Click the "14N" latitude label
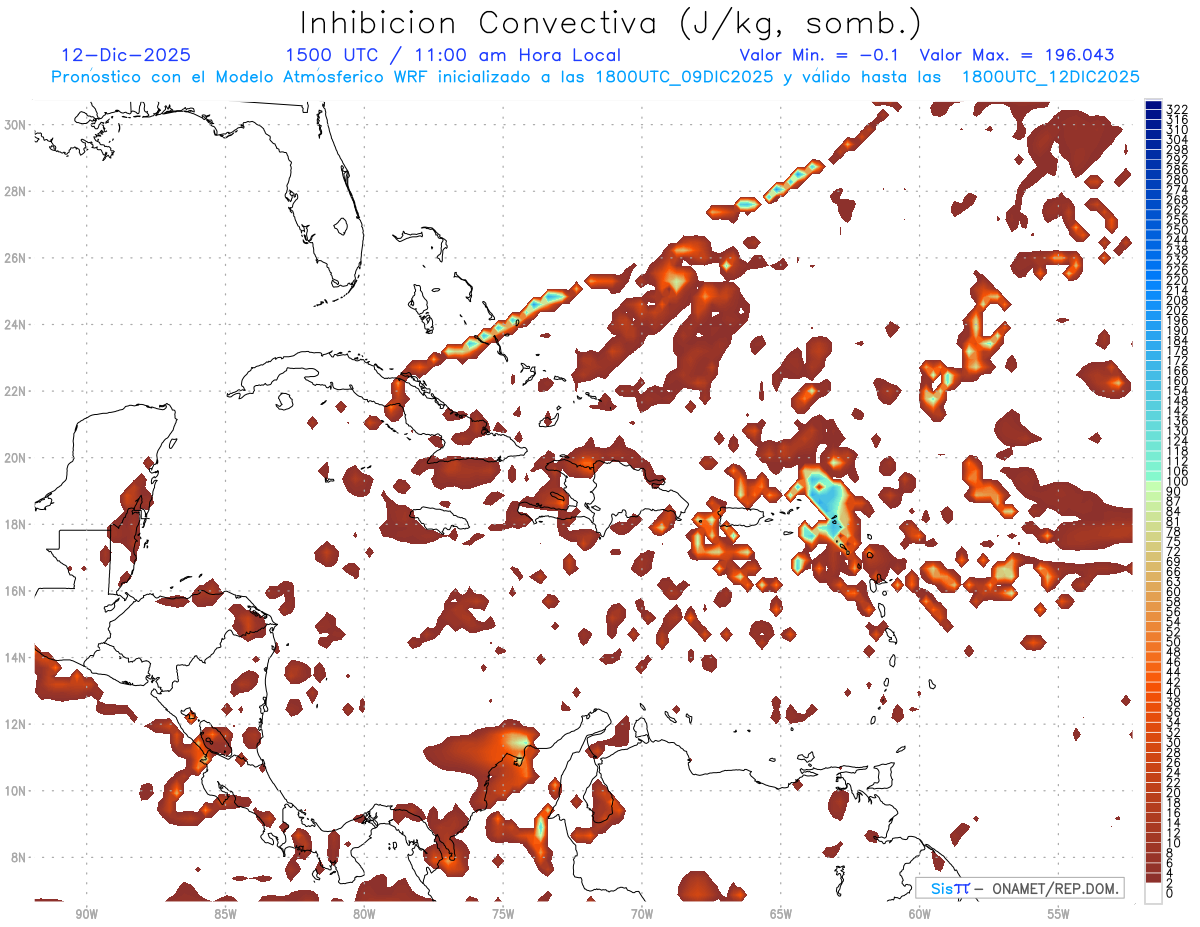The width and height of the screenshot is (1200, 927). tap(15, 657)
